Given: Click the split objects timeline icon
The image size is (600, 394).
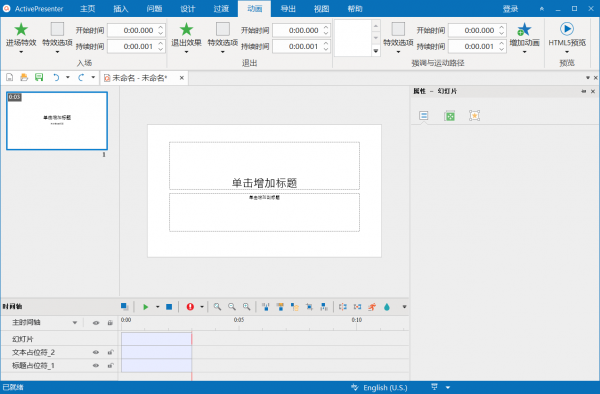Looking at the screenshot, I should click(343, 307).
